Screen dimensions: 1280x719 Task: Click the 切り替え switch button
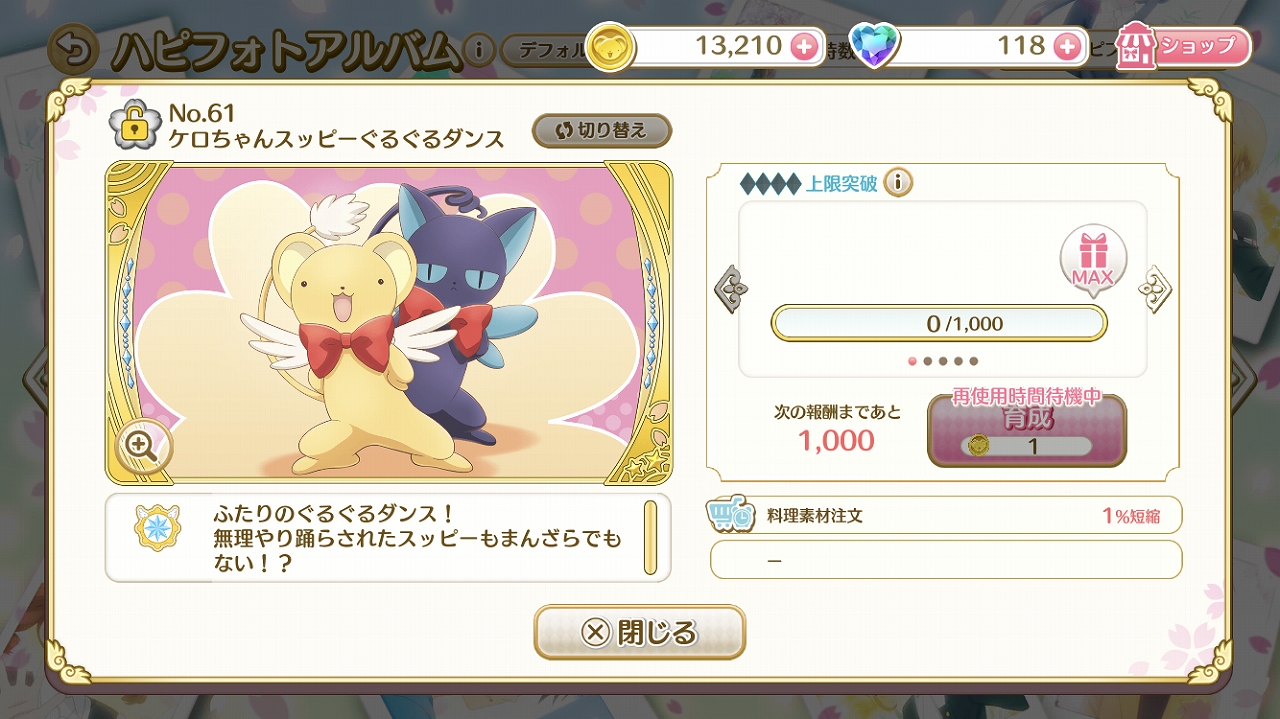[602, 130]
